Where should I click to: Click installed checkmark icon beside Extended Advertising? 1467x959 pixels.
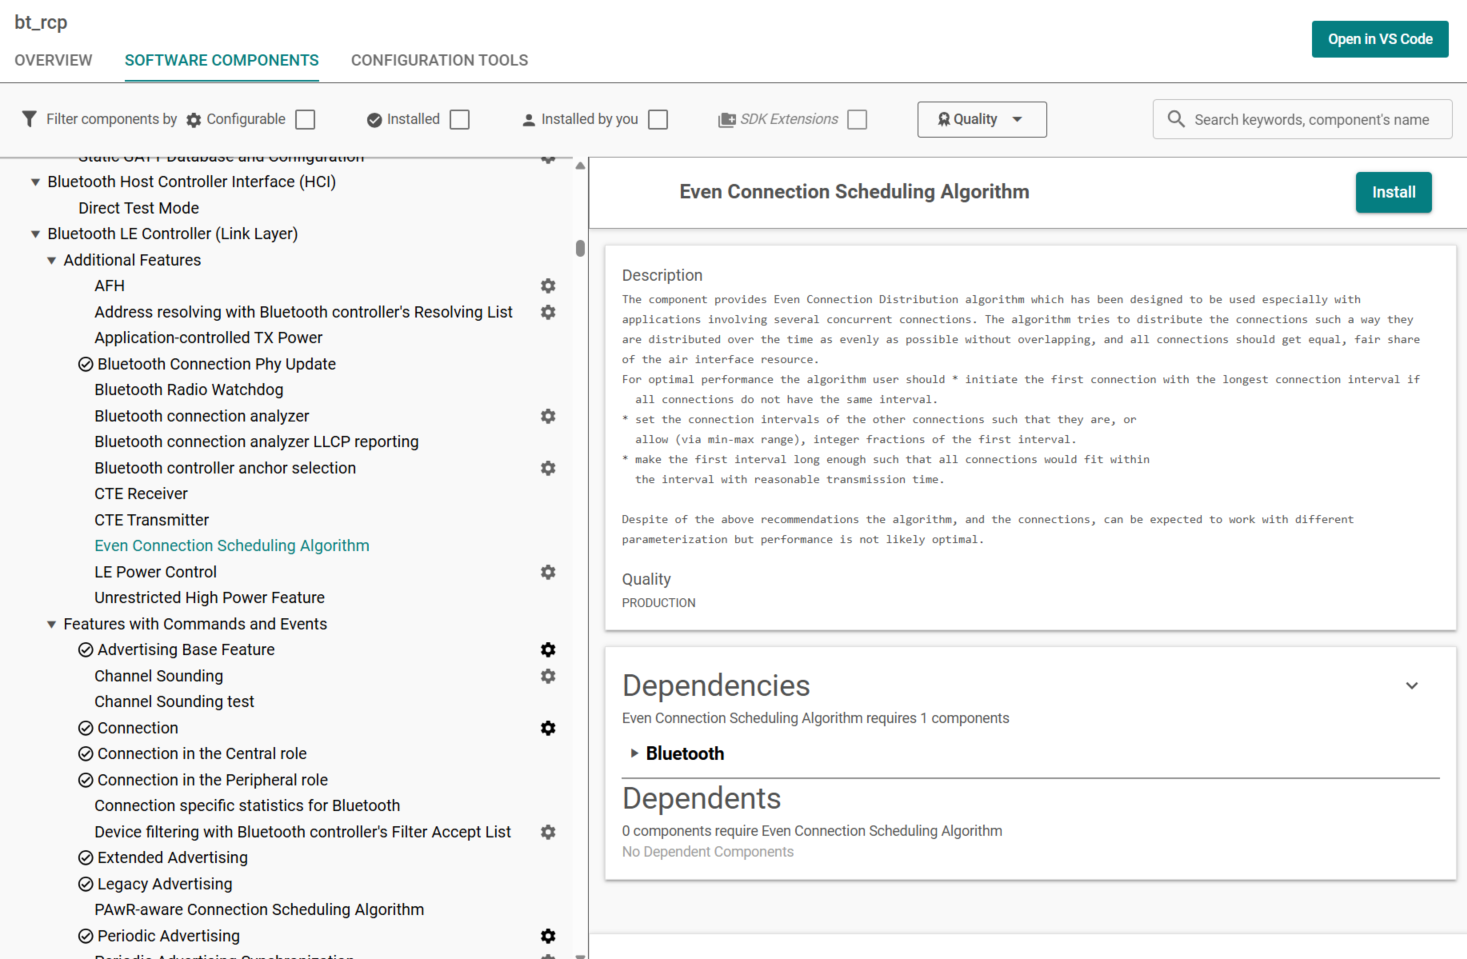point(86,858)
